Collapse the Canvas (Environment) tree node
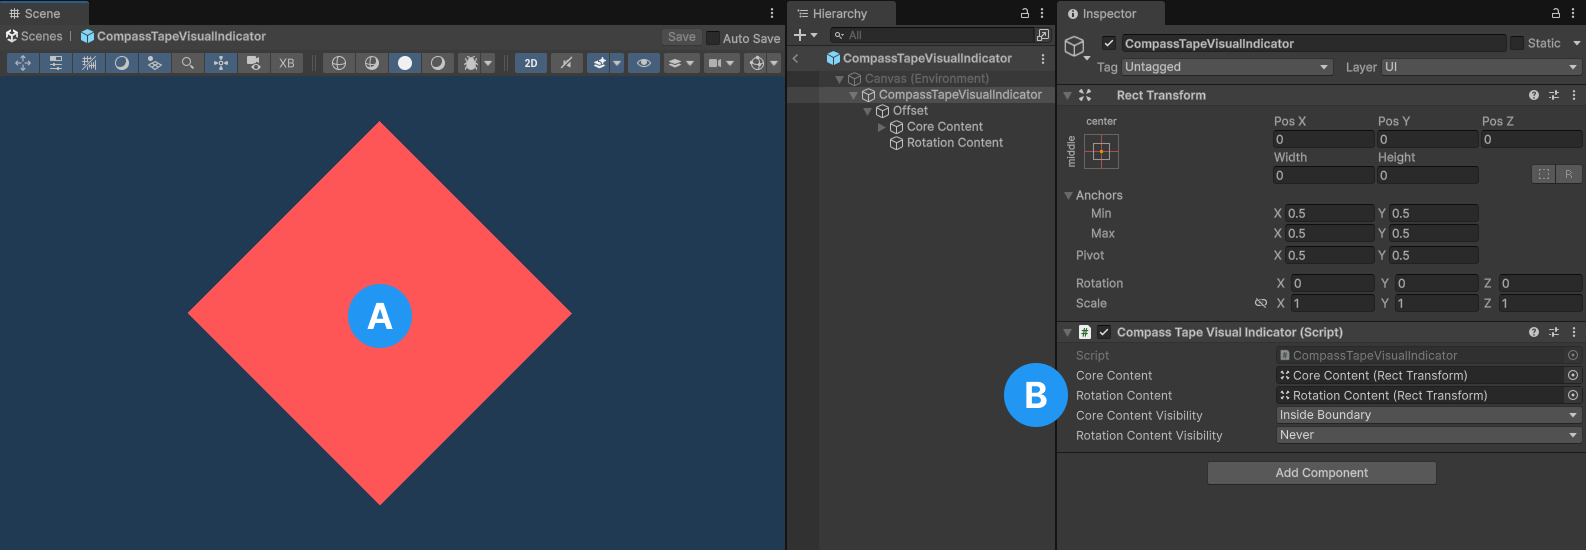Viewport: 1586px width, 550px height. tap(840, 79)
